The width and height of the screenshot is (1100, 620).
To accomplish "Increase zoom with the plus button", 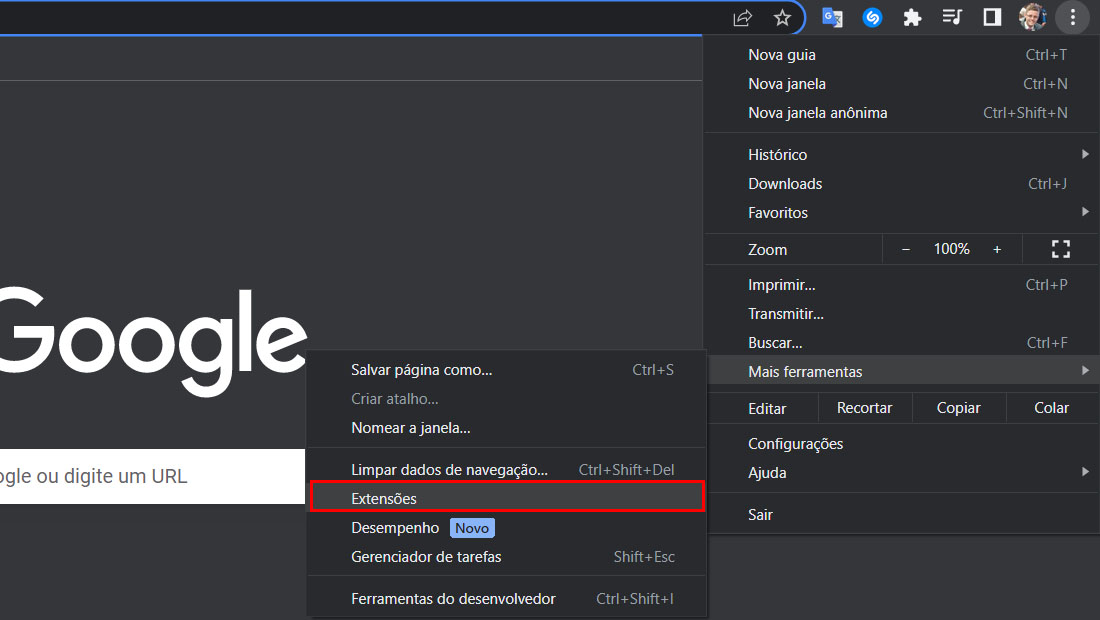I will coord(997,250).
